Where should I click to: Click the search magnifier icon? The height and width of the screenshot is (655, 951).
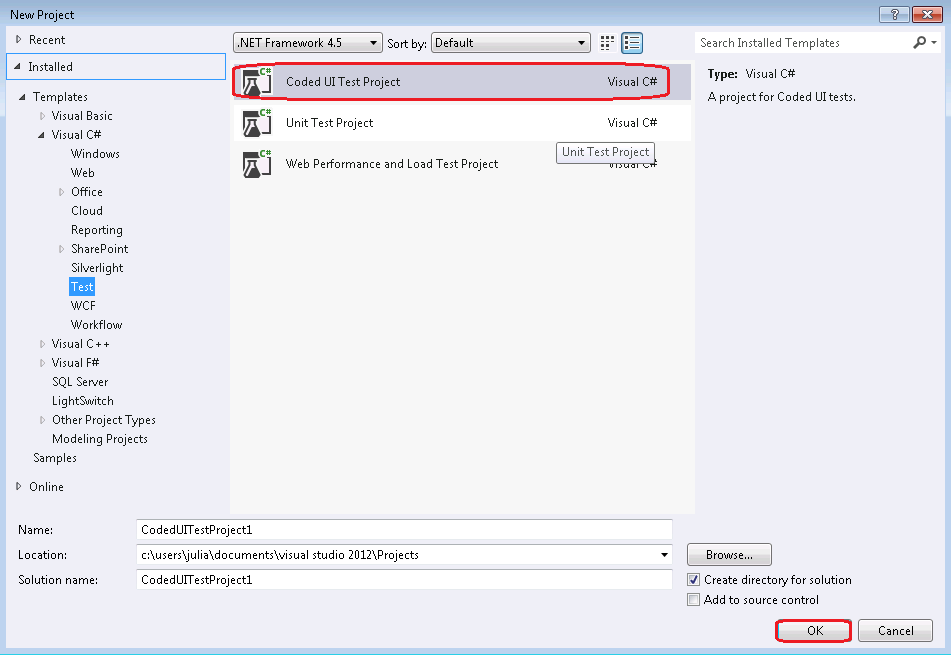(919, 42)
